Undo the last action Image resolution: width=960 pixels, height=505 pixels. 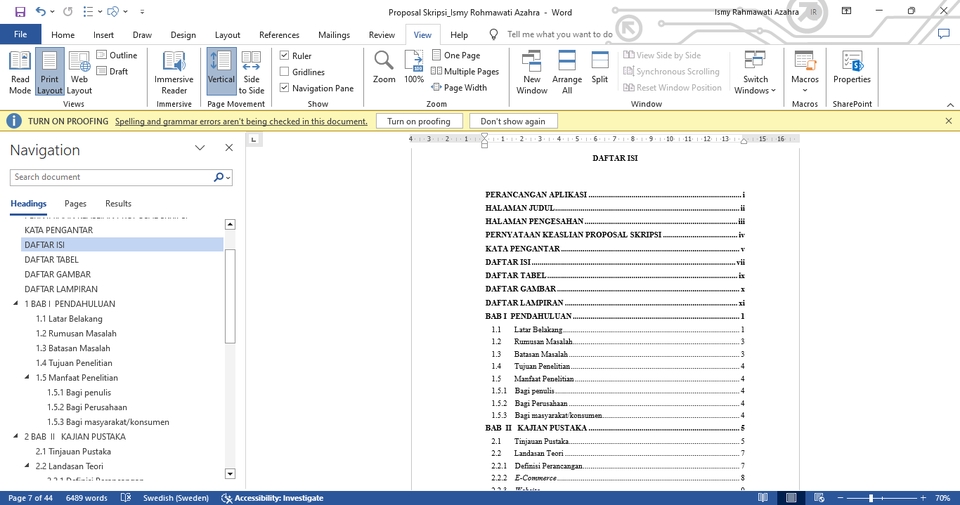point(40,12)
